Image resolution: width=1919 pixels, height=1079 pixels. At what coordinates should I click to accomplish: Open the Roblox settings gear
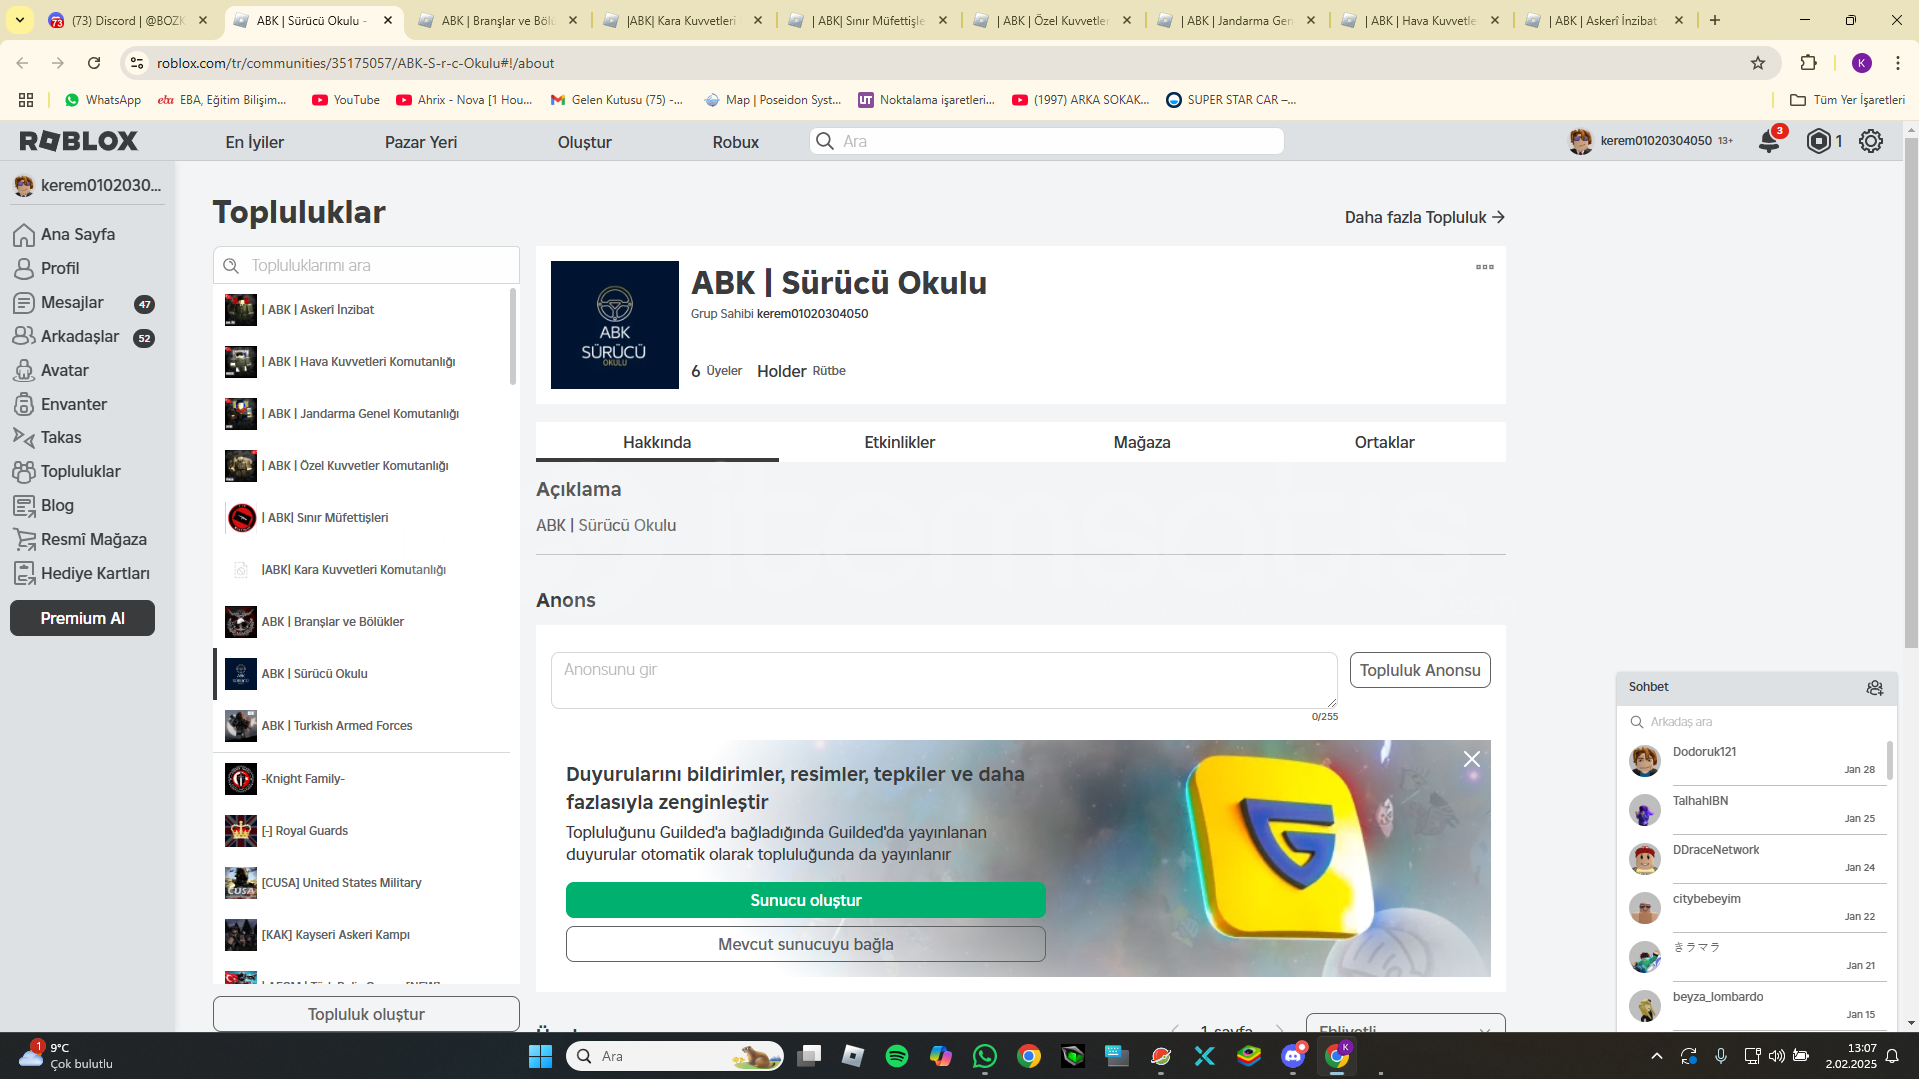(x=1871, y=141)
